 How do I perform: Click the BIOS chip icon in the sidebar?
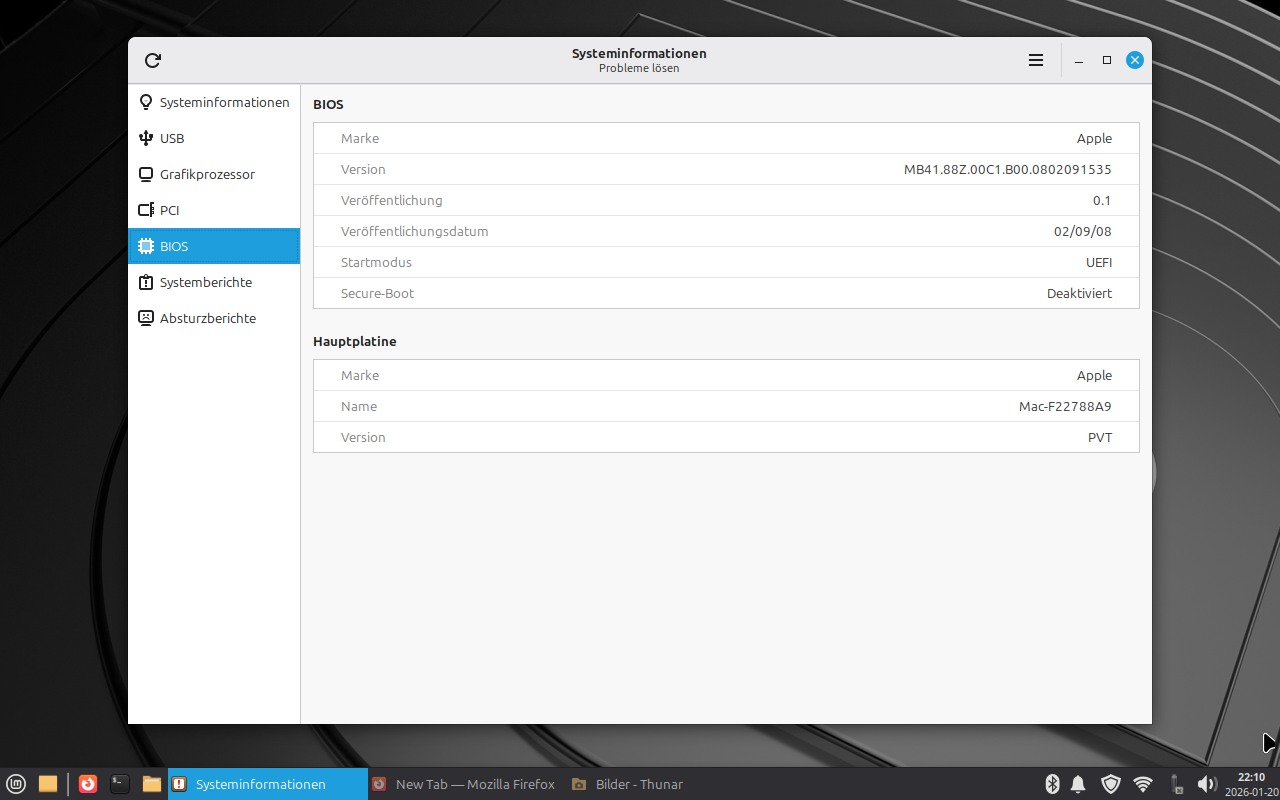[146, 246]
